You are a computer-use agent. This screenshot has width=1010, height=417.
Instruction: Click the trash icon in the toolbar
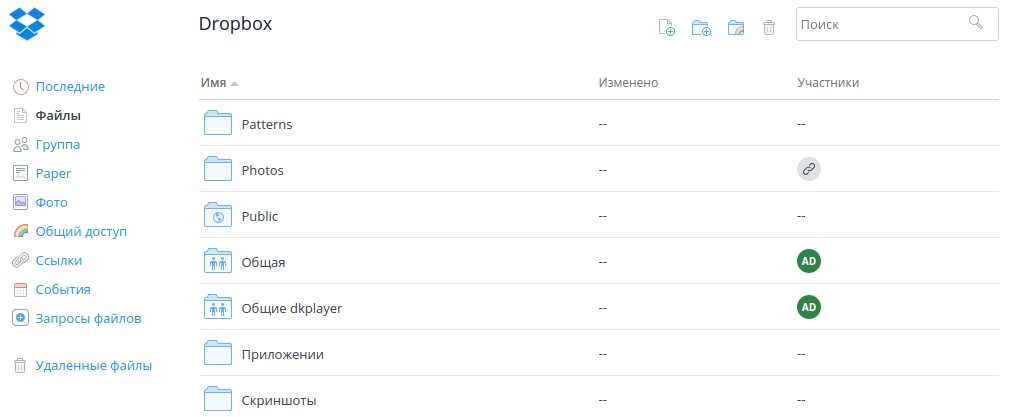click(x=768, y=28)
